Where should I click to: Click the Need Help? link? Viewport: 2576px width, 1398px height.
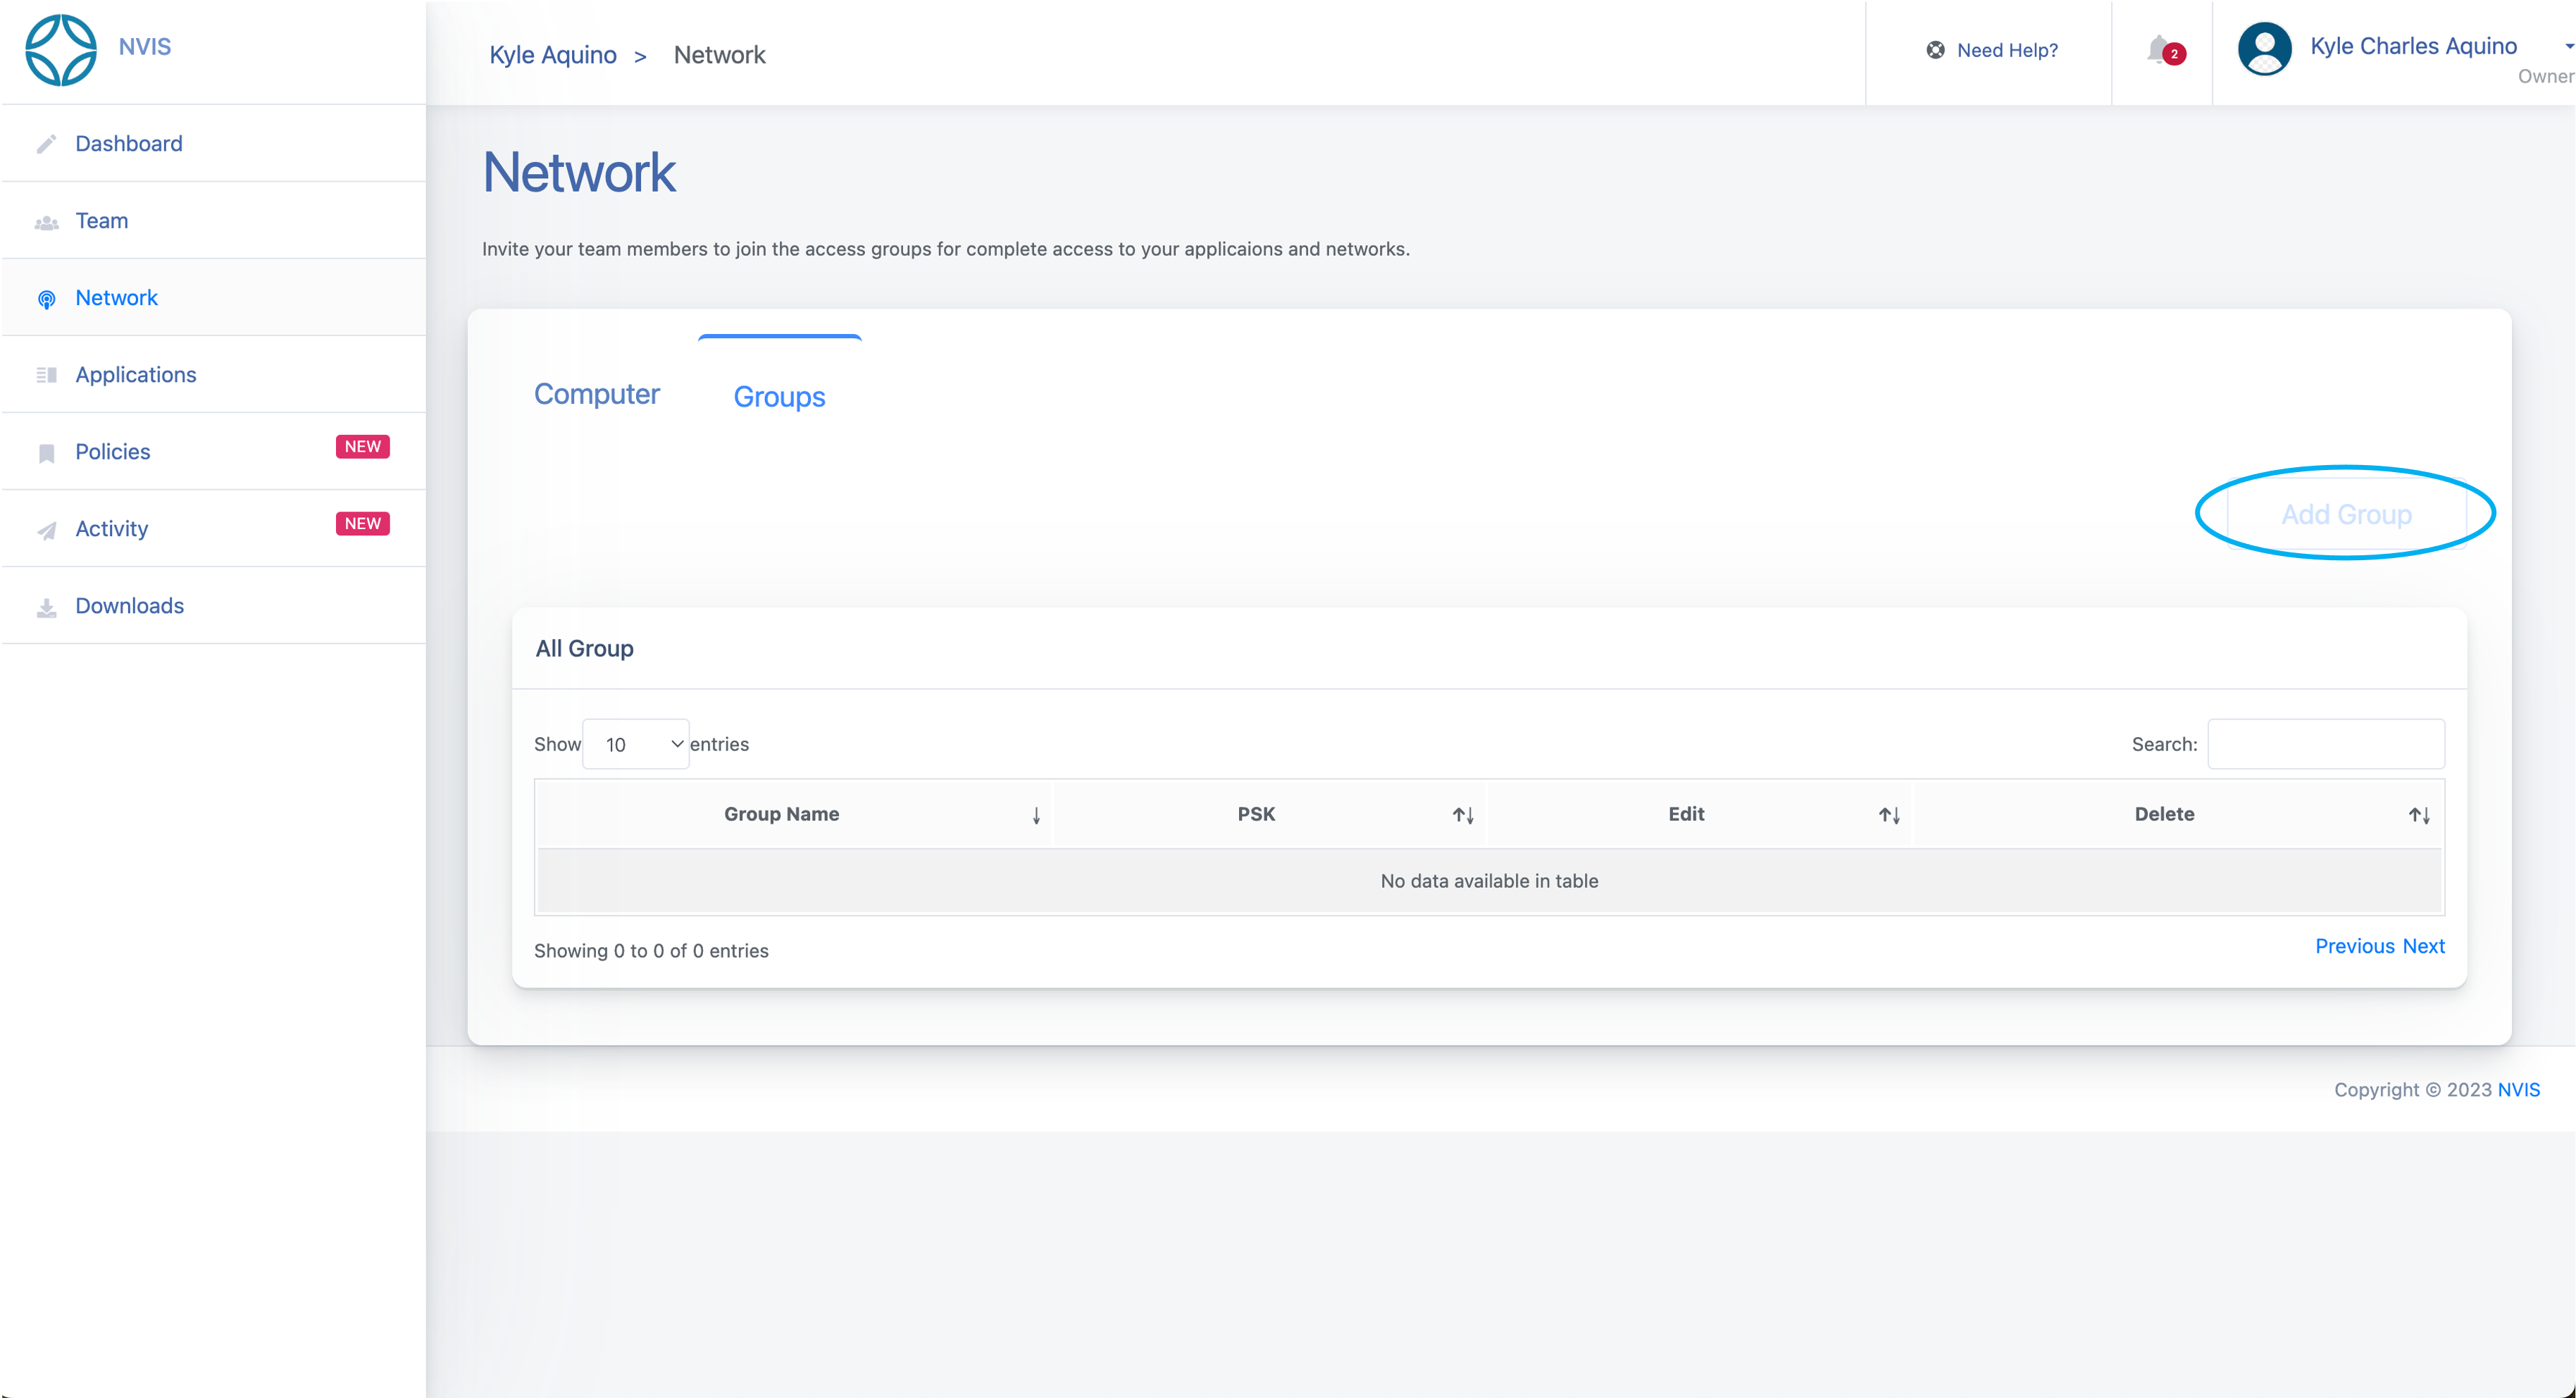pyautogui.click(x=2006, y=51)
